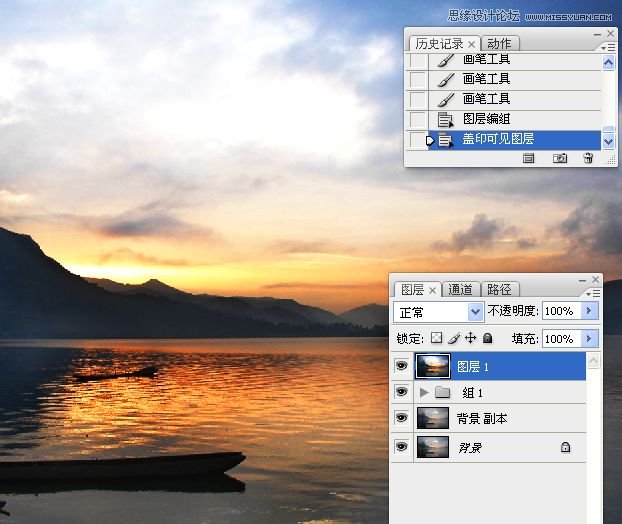Image resolution: width=622 pixels, height=524 pixels.
Task: Minimize the Layers panel
Action: point(582,280)
